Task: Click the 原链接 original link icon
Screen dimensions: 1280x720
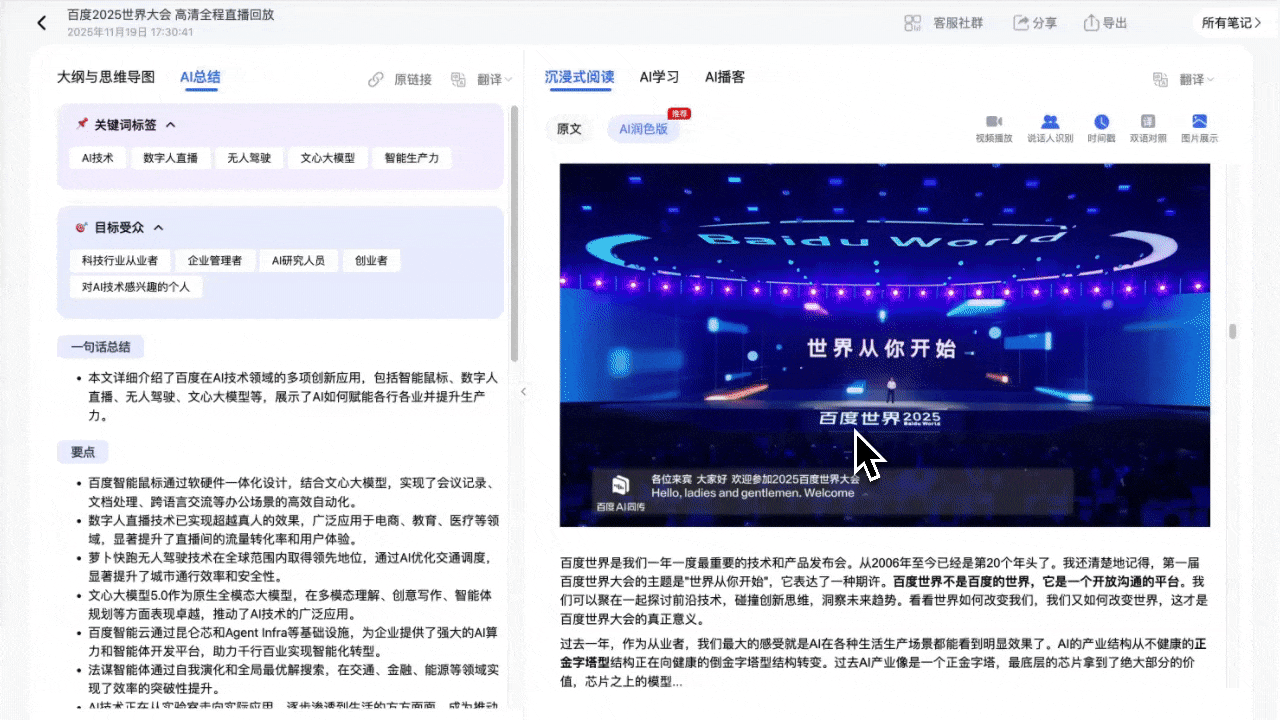Action: pyautogui.click(x=377, y=77)
